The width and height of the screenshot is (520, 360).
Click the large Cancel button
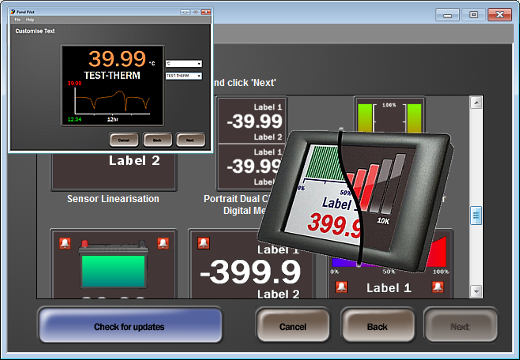point(293,326)
